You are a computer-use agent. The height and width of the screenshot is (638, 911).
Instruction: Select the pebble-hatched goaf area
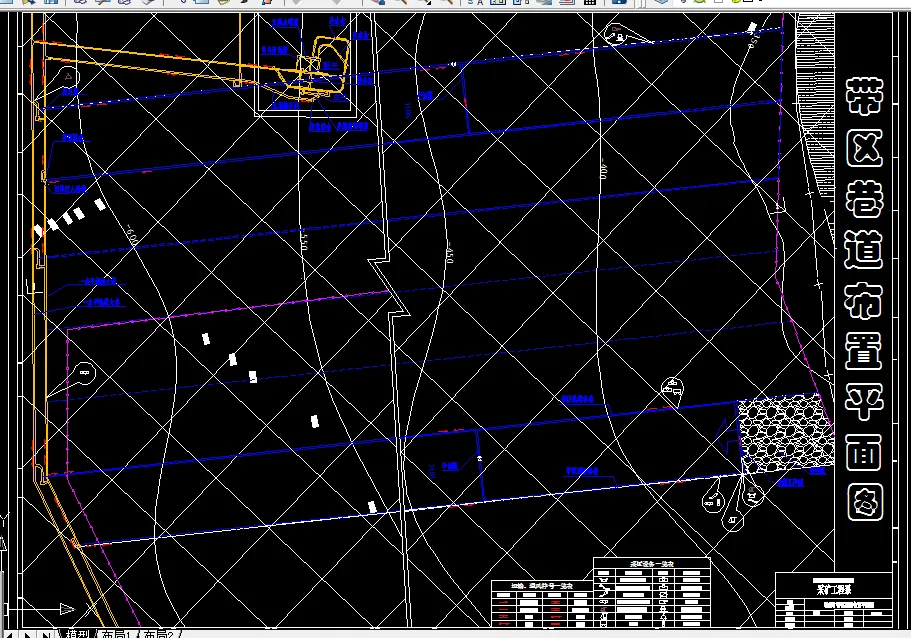[786, 432]
